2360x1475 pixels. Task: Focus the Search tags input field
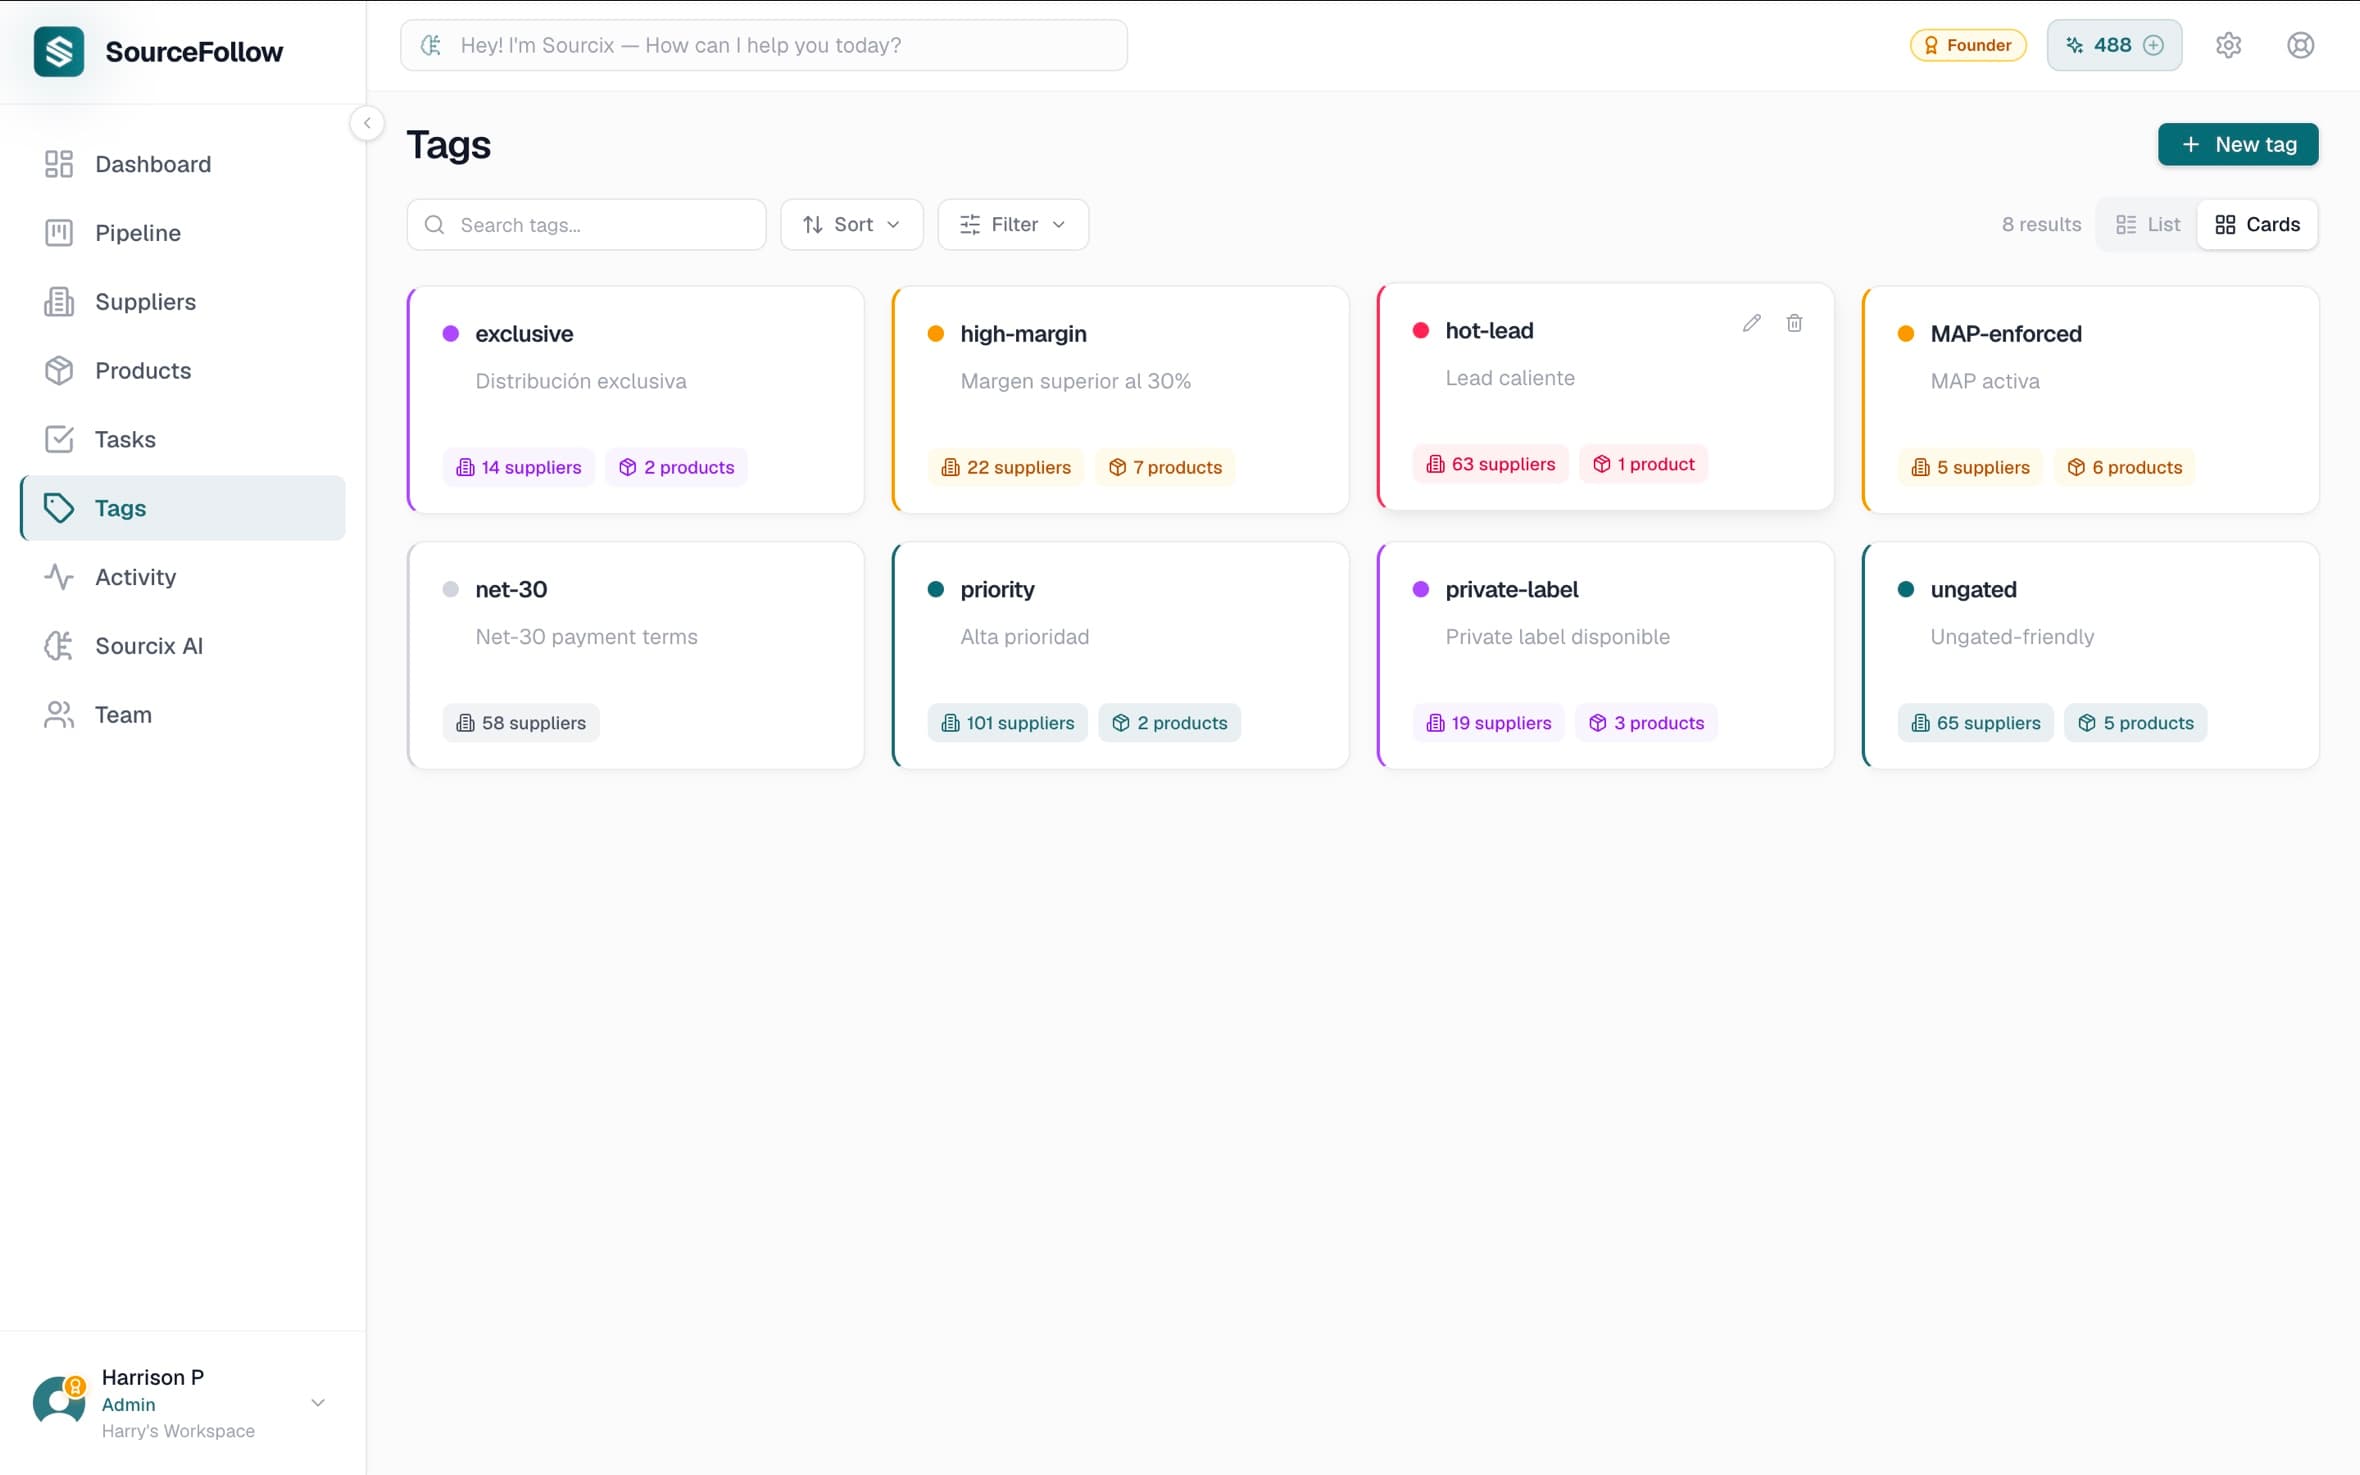[600, 225]
